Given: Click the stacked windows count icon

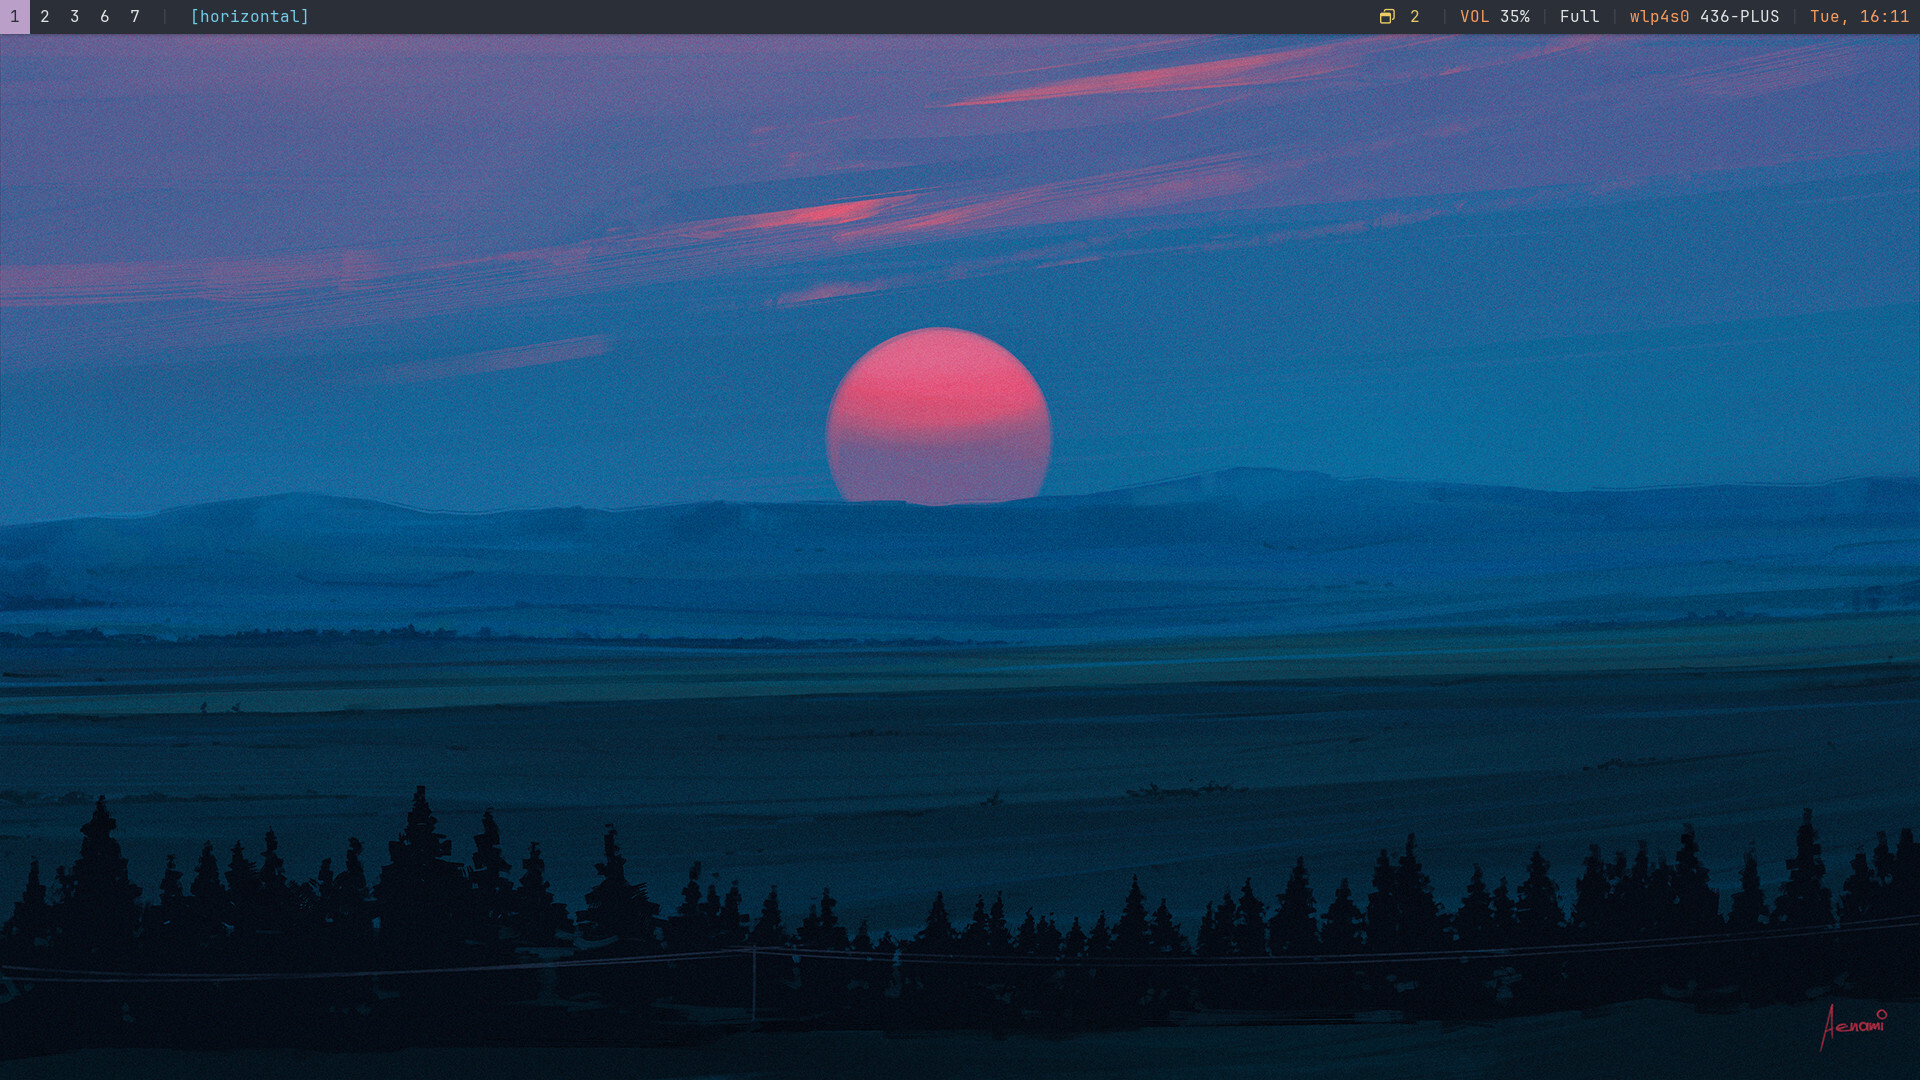Looking at the screenshot, I should [1387, 17].
